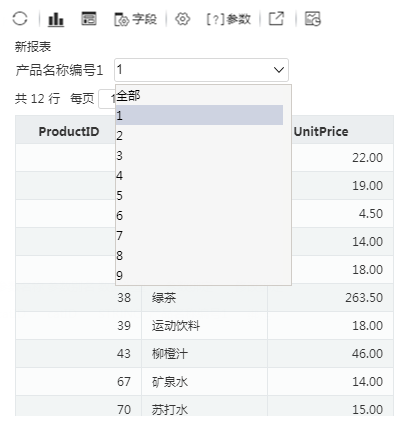Choose option 8 in the dropdown list
420x433 pixels.
point(199,256)
